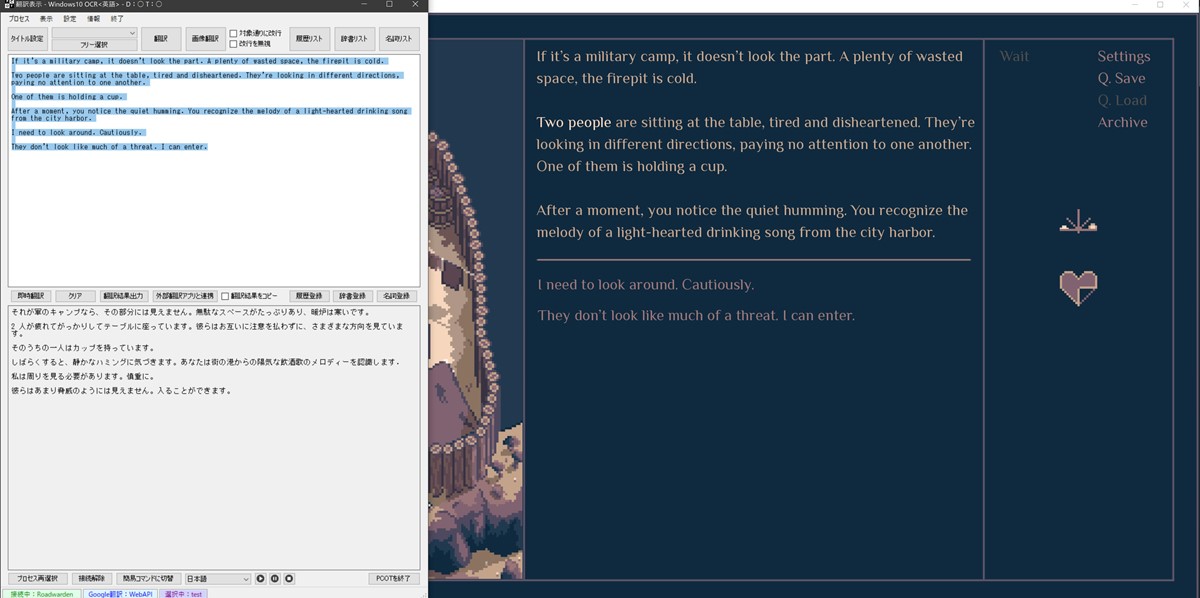Click the 履歴登録 button
Image resolution: width=1200 pixels, height=598 pixels.
click(x=309, y=296)
